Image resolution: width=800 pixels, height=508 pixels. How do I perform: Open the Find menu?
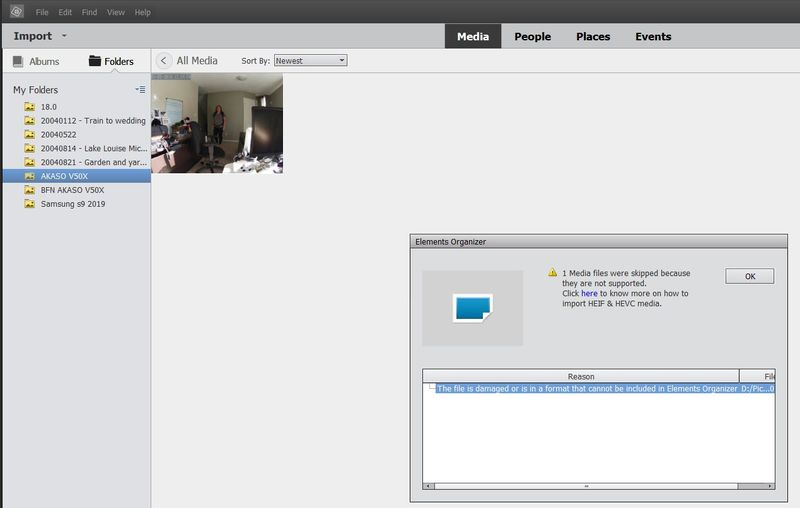90,12
